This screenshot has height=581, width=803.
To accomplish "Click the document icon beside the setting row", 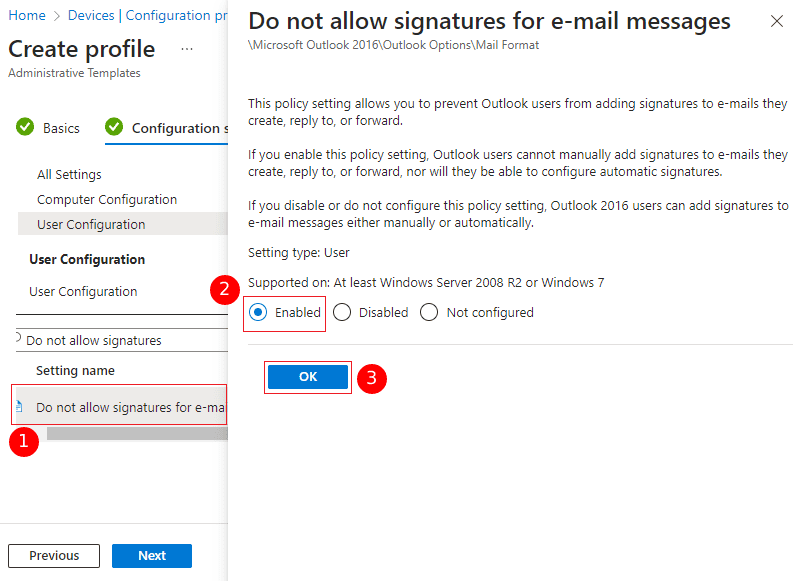I will click(19, 407).
